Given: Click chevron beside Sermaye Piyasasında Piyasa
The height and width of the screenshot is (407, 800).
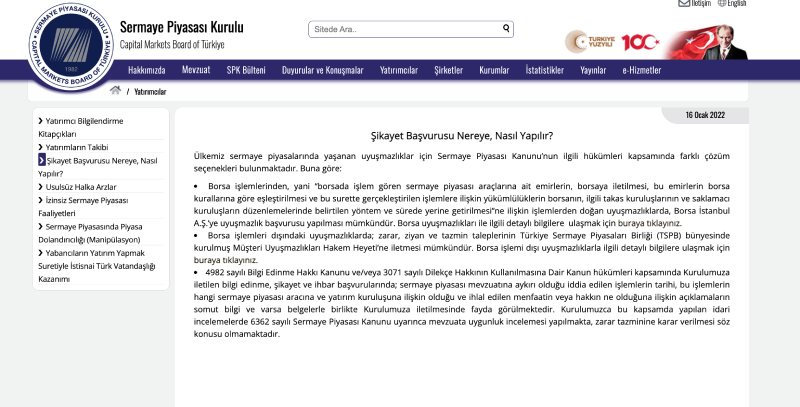Looking at the screenshot, I should click(41, 226).
